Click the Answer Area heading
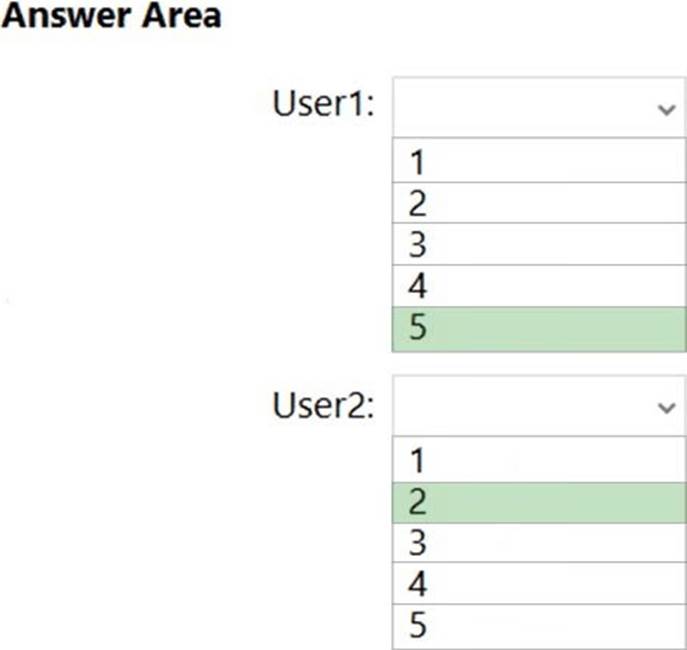Image resolution: width=687 pixels, height=650 pixels. tap(111, 16)
